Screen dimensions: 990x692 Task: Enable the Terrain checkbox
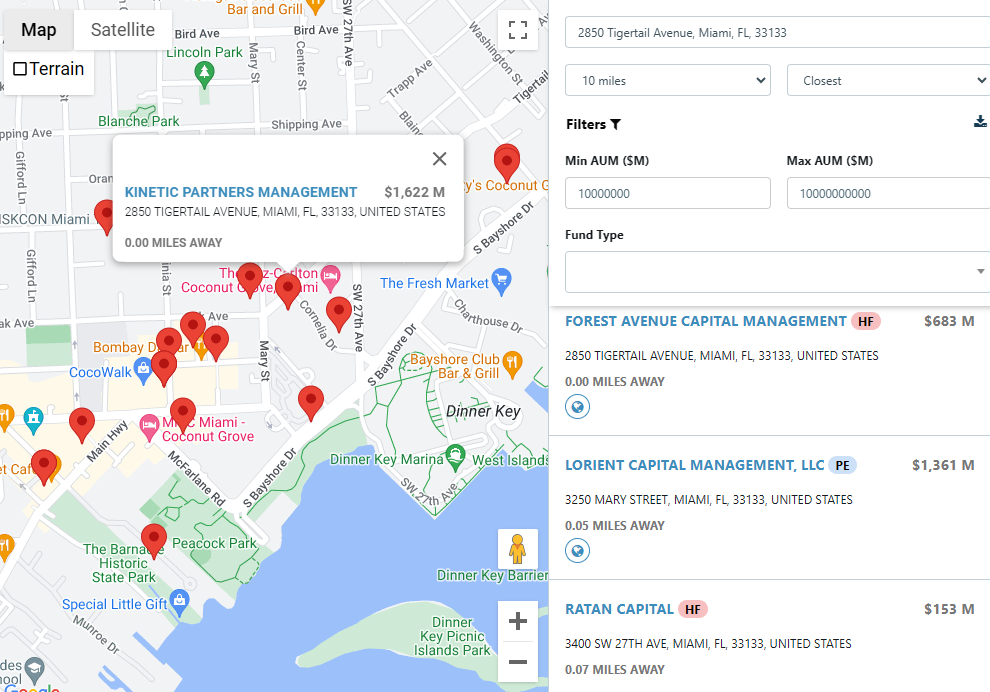(20, 69)
